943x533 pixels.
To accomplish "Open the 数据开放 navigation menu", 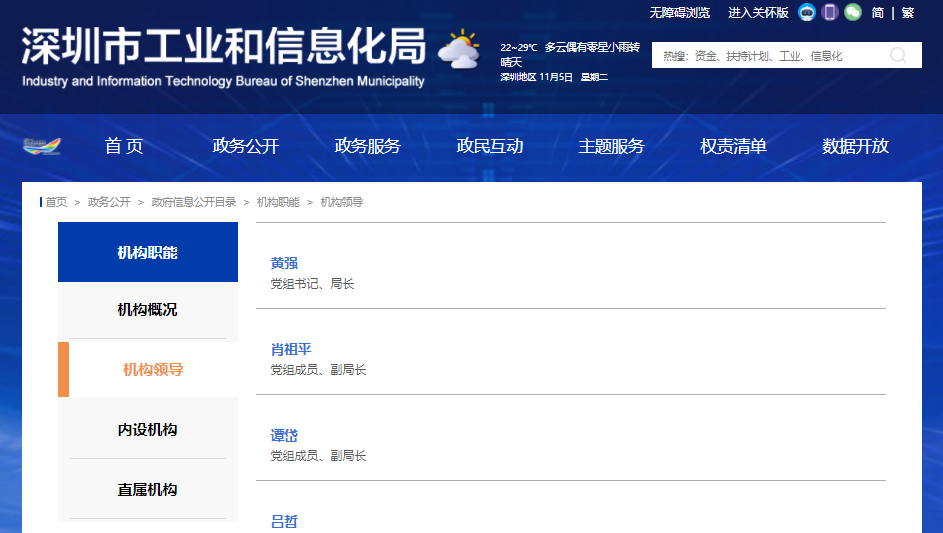I will click(855, 146).
